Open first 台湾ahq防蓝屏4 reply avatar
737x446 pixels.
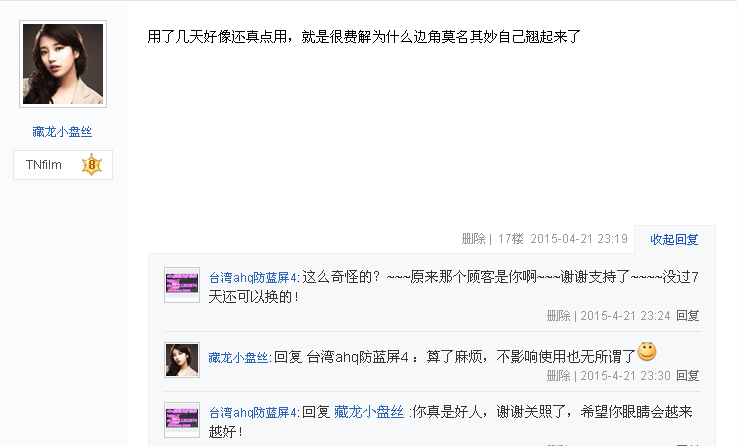(x=182, y=285)
